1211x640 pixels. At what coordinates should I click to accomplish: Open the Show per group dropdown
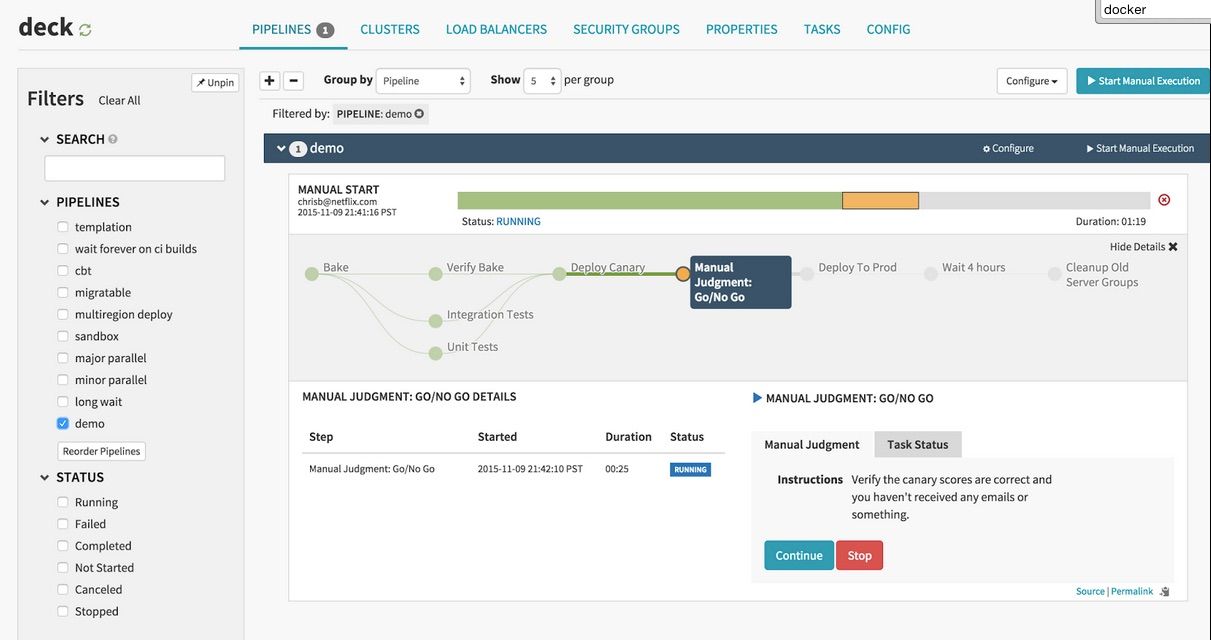(542, 81)
